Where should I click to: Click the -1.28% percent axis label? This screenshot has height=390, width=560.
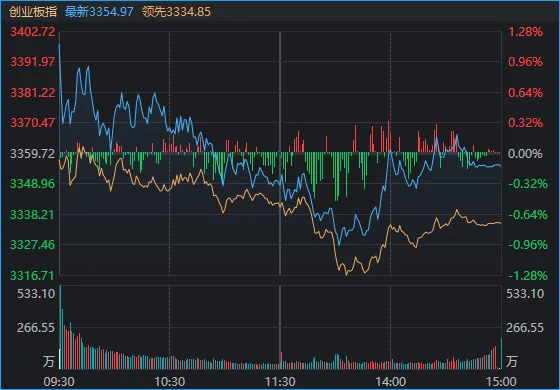tap(528, 276)
